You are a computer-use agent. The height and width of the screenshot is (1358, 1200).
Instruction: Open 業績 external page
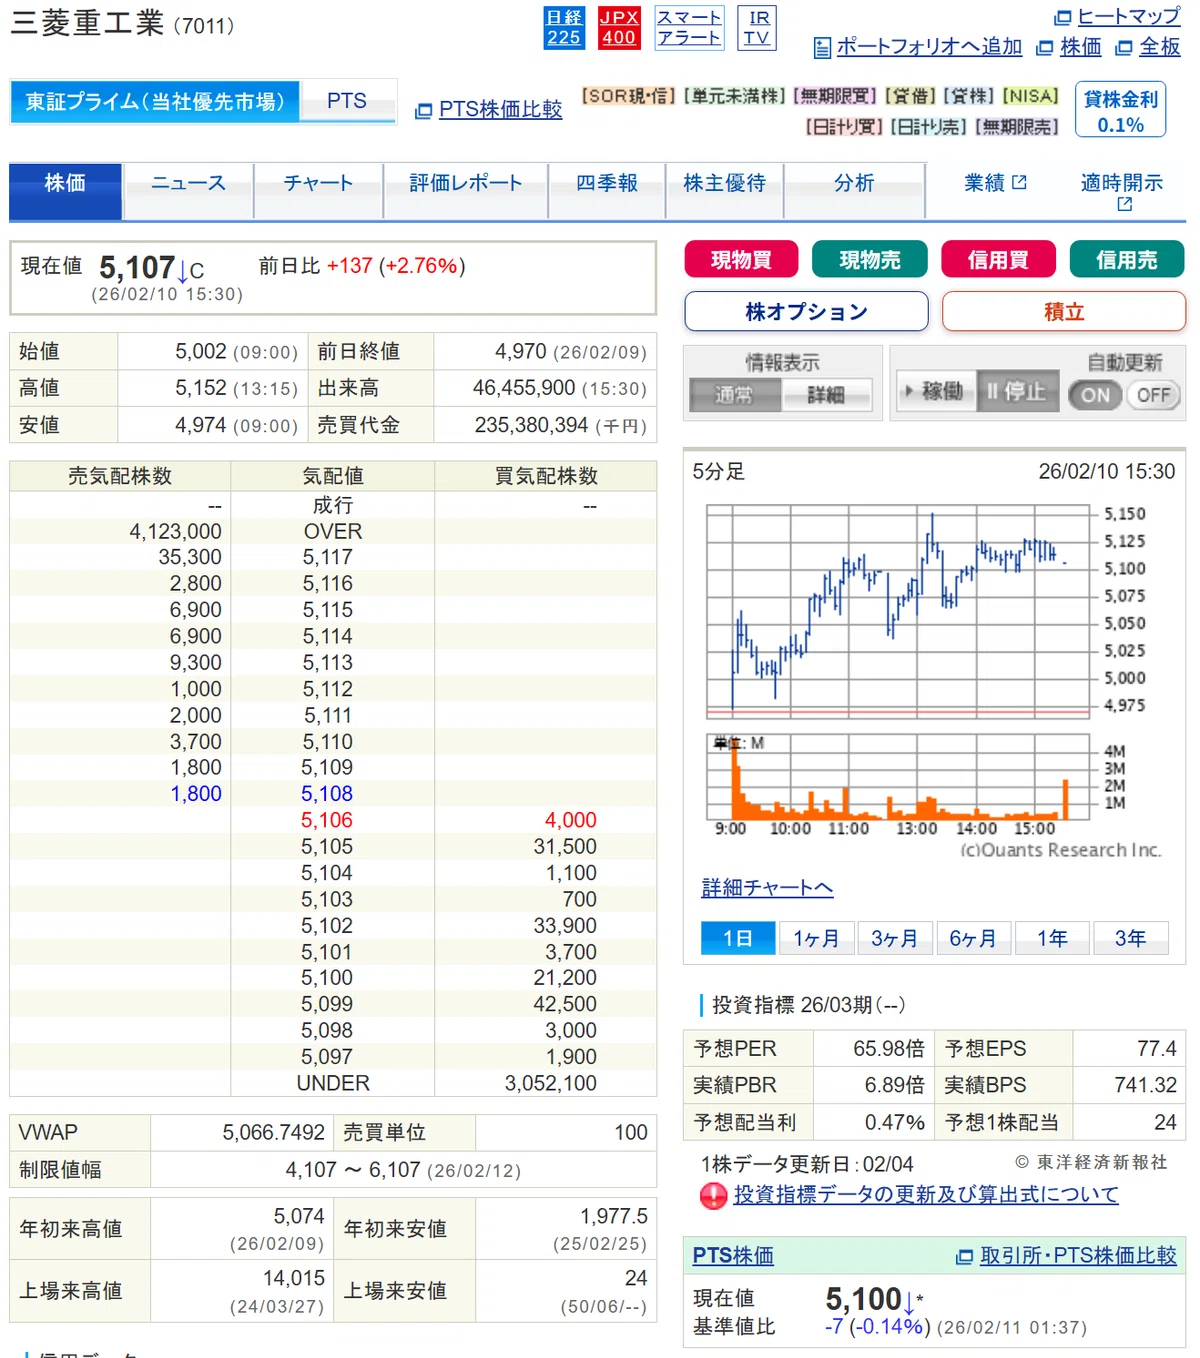[x=995, y=183]
